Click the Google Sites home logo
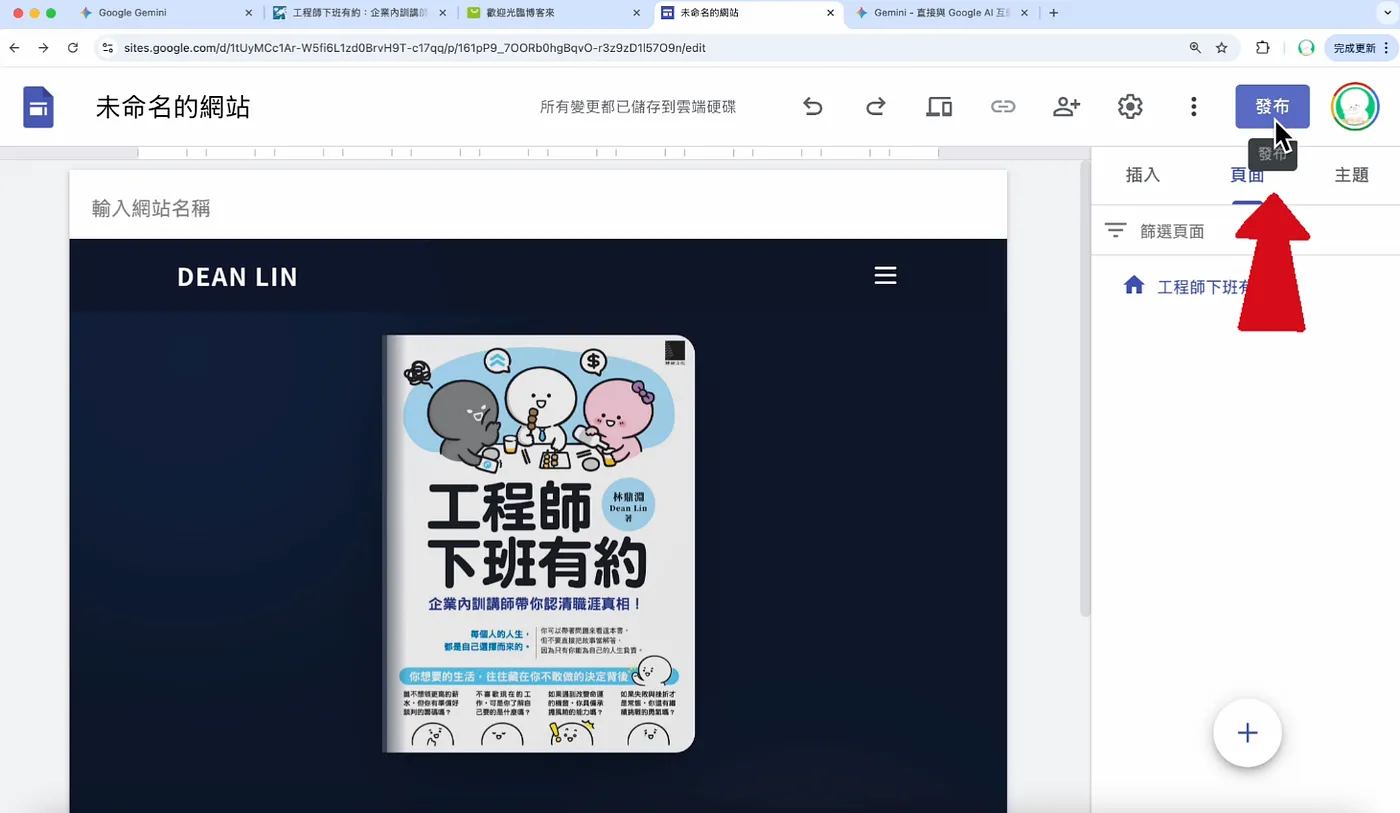 [39, 107]
